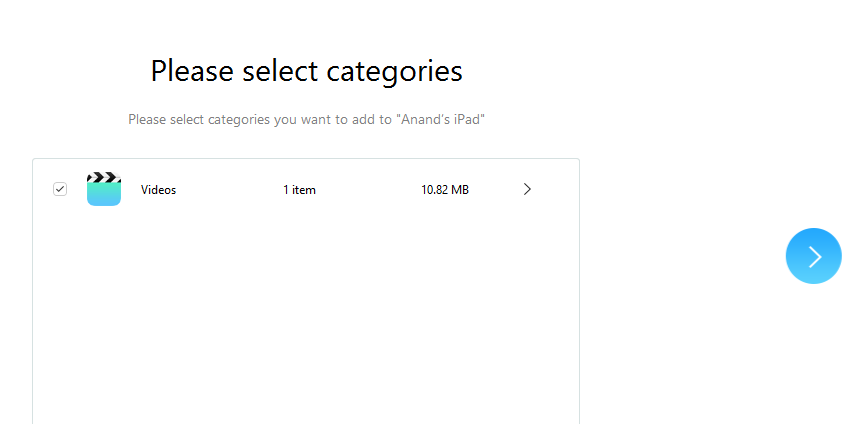Click empty space in the category list panel
Viewport: 852px width, 424px height.
[x=306, y=315]
